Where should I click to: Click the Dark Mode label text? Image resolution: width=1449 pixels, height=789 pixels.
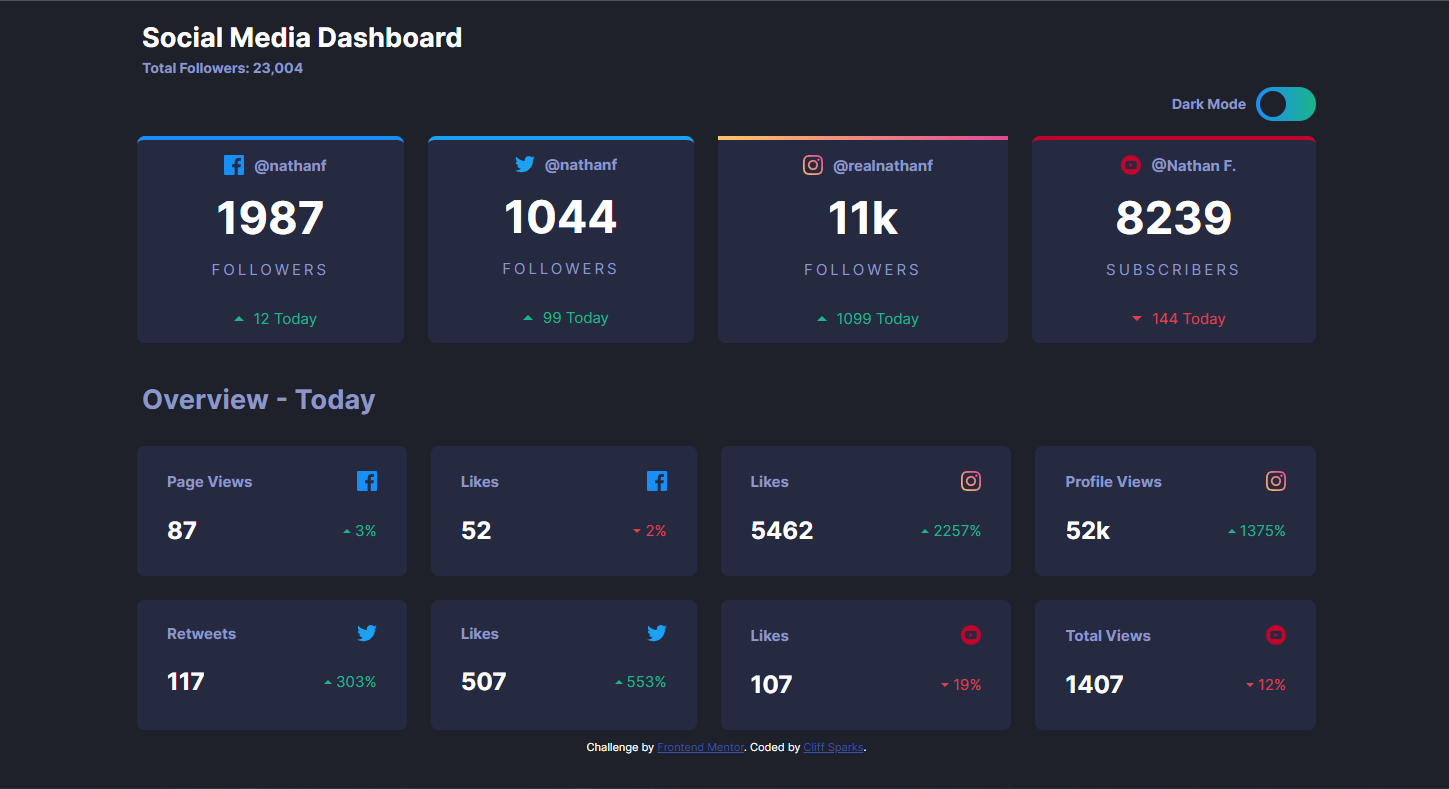click(x=1208, y=104)
